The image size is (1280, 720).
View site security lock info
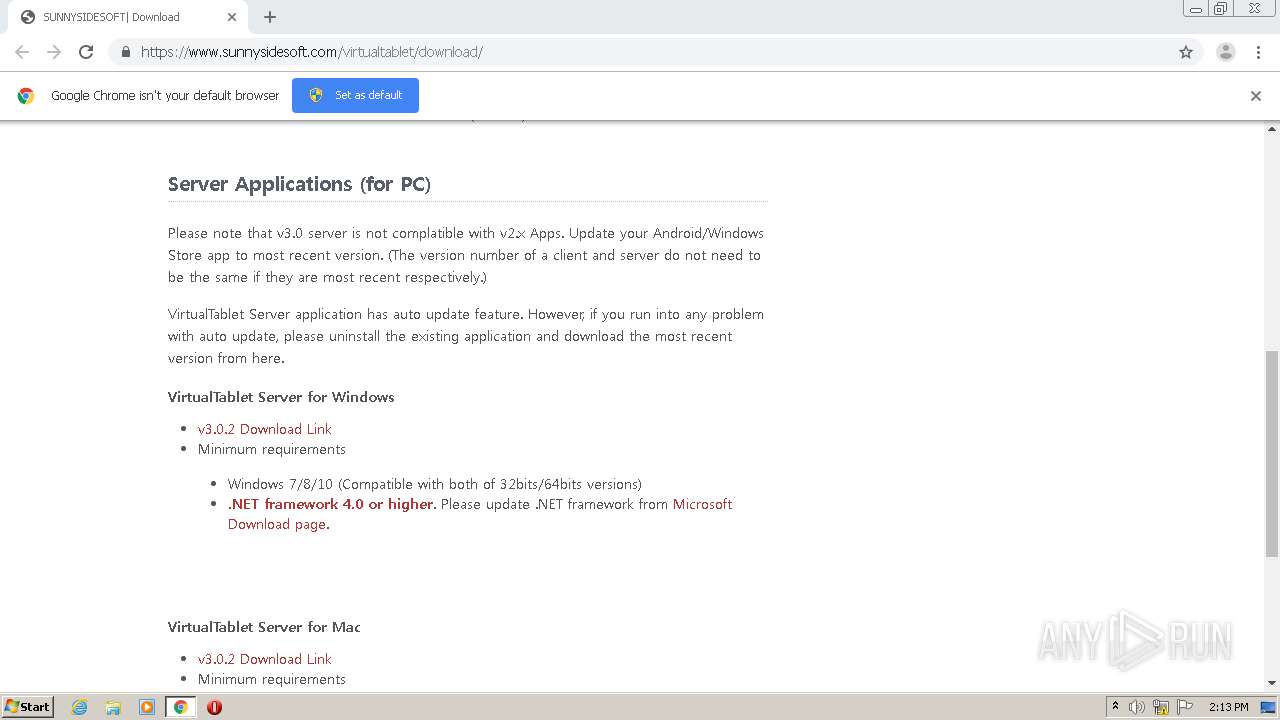click(x=125, y=52)
